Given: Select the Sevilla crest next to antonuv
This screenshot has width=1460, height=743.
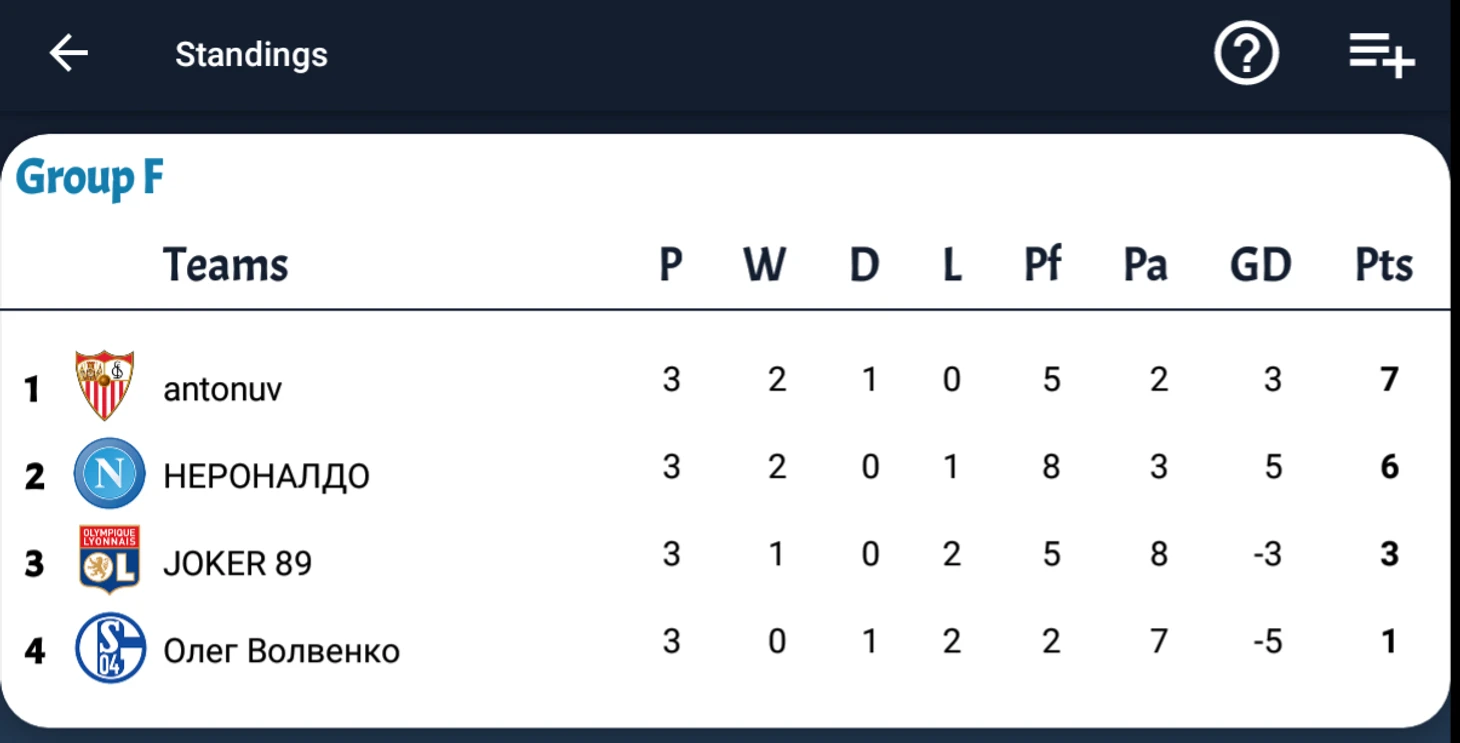Looking at the screenshot, I should (105, 385).
